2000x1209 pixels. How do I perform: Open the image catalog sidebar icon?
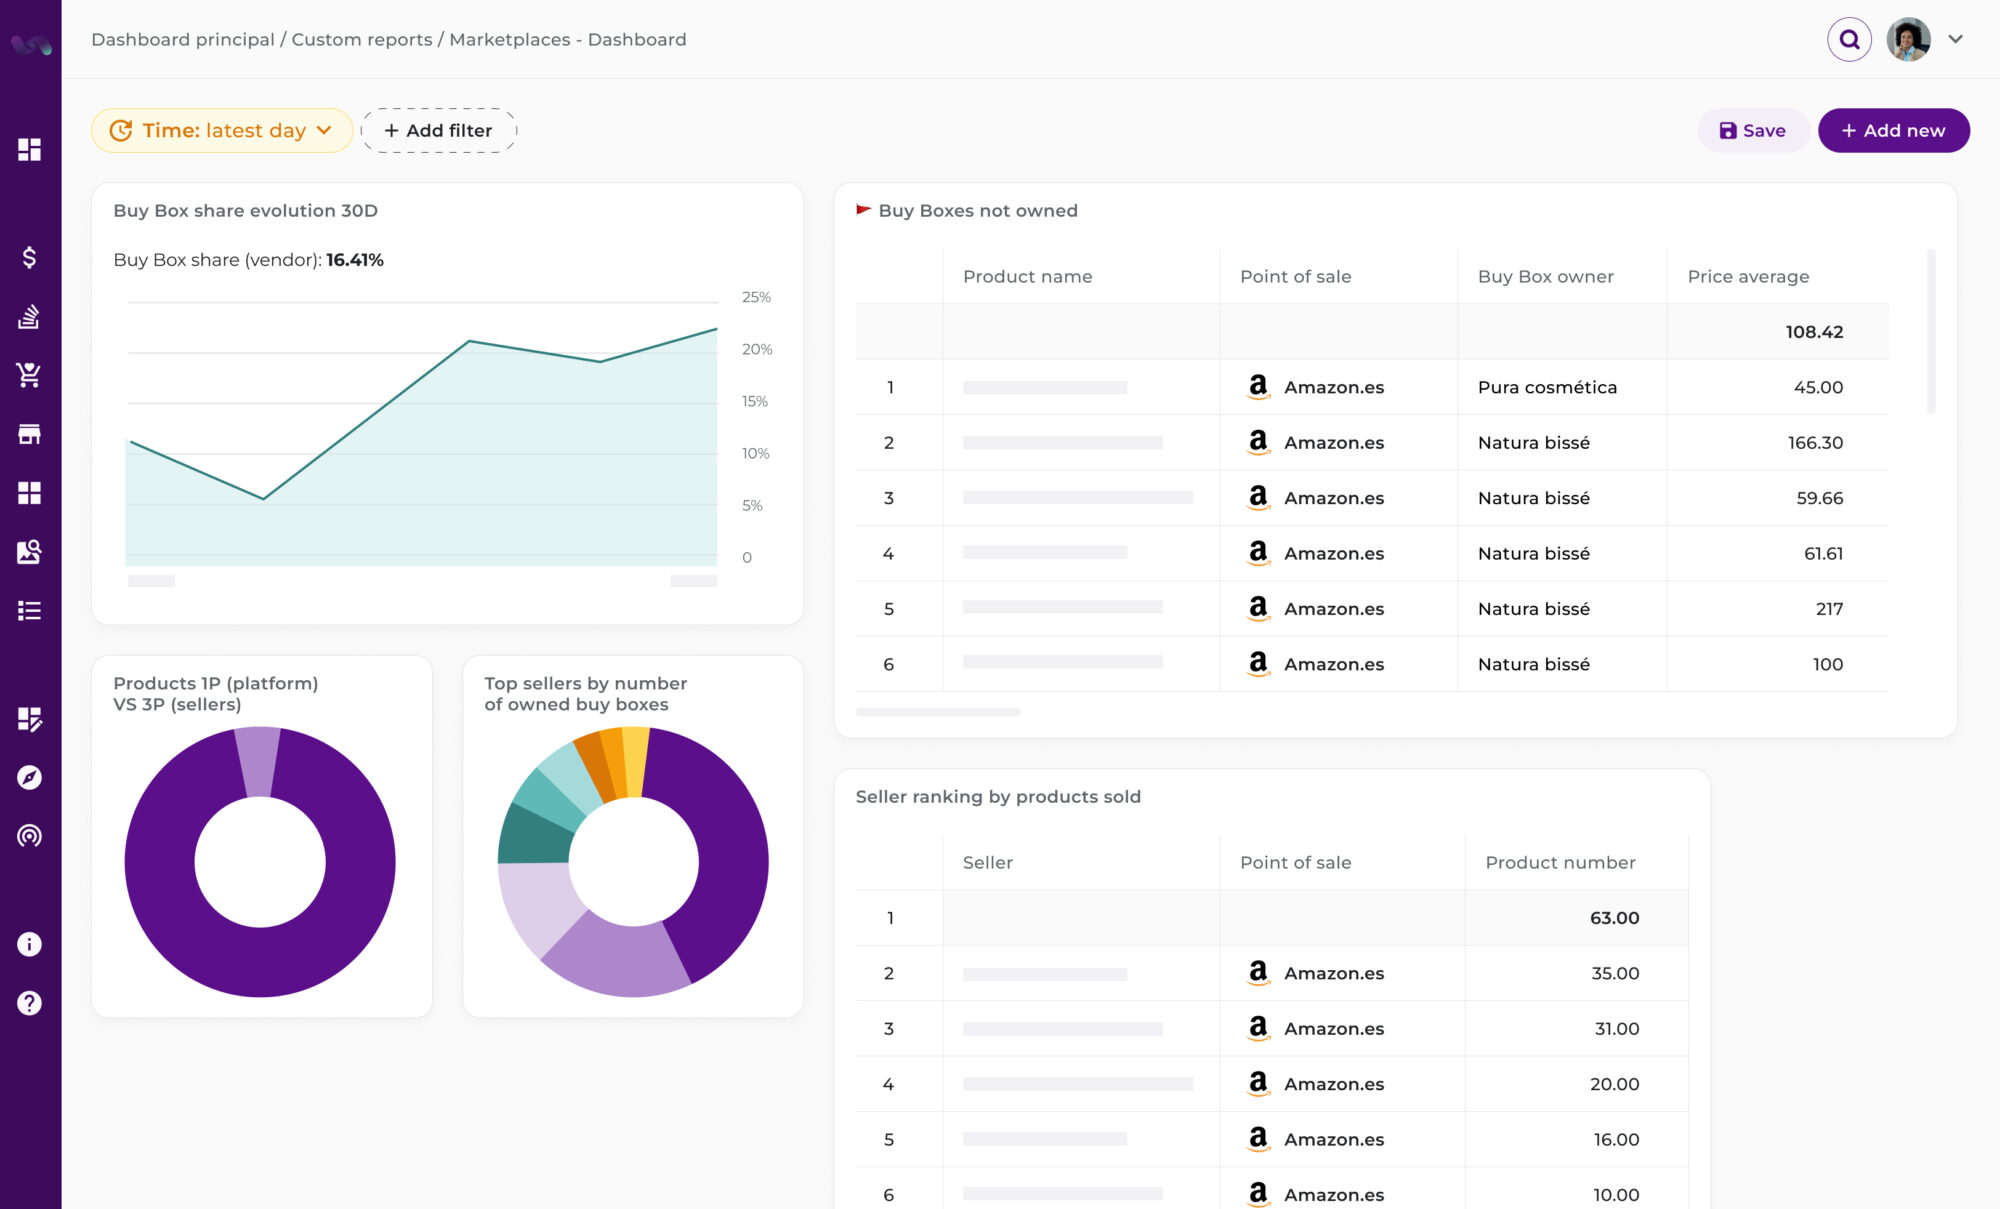click(x=29, y=551)
